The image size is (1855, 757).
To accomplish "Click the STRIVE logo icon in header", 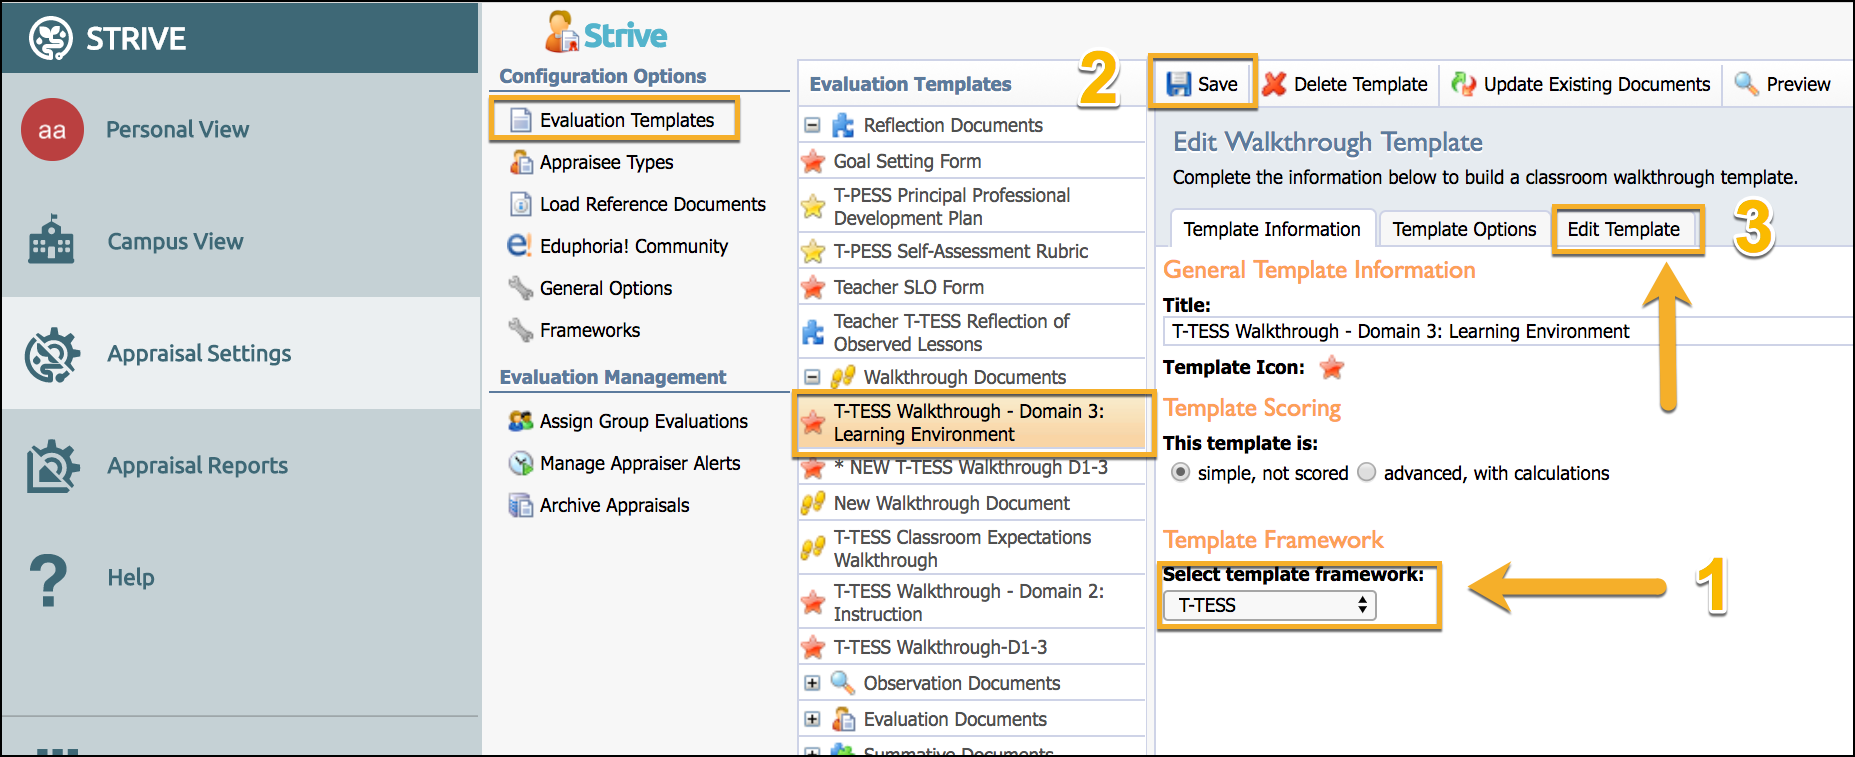I will pyautogui.click(x=51, y=39).
